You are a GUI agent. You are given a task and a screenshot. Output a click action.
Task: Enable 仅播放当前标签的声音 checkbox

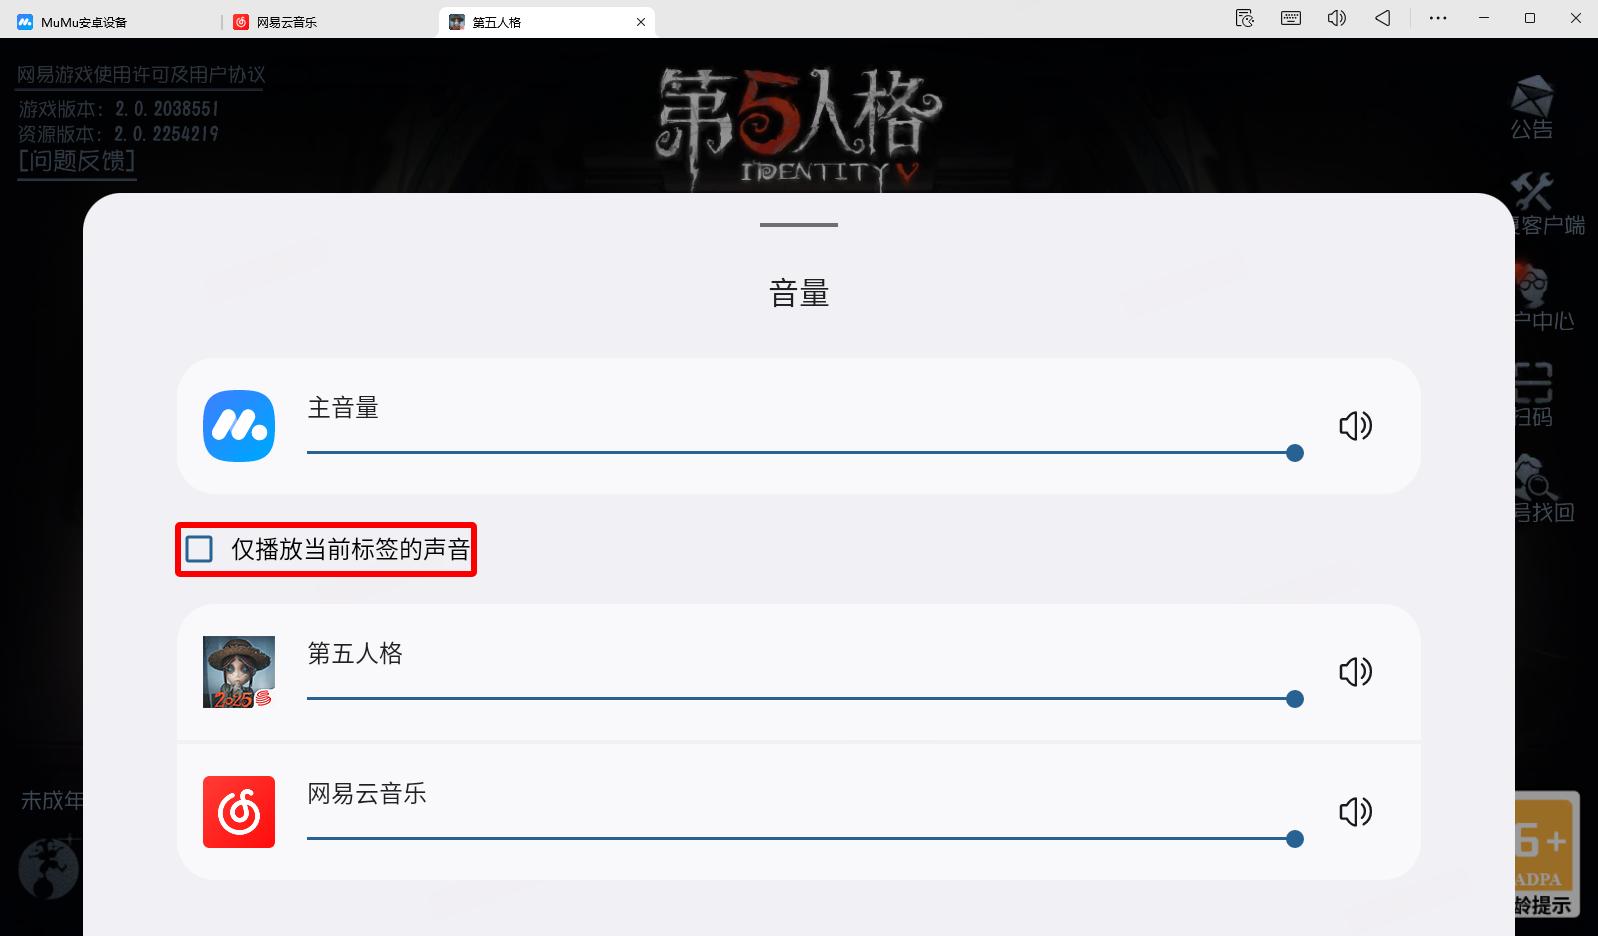tap(199, 549)
